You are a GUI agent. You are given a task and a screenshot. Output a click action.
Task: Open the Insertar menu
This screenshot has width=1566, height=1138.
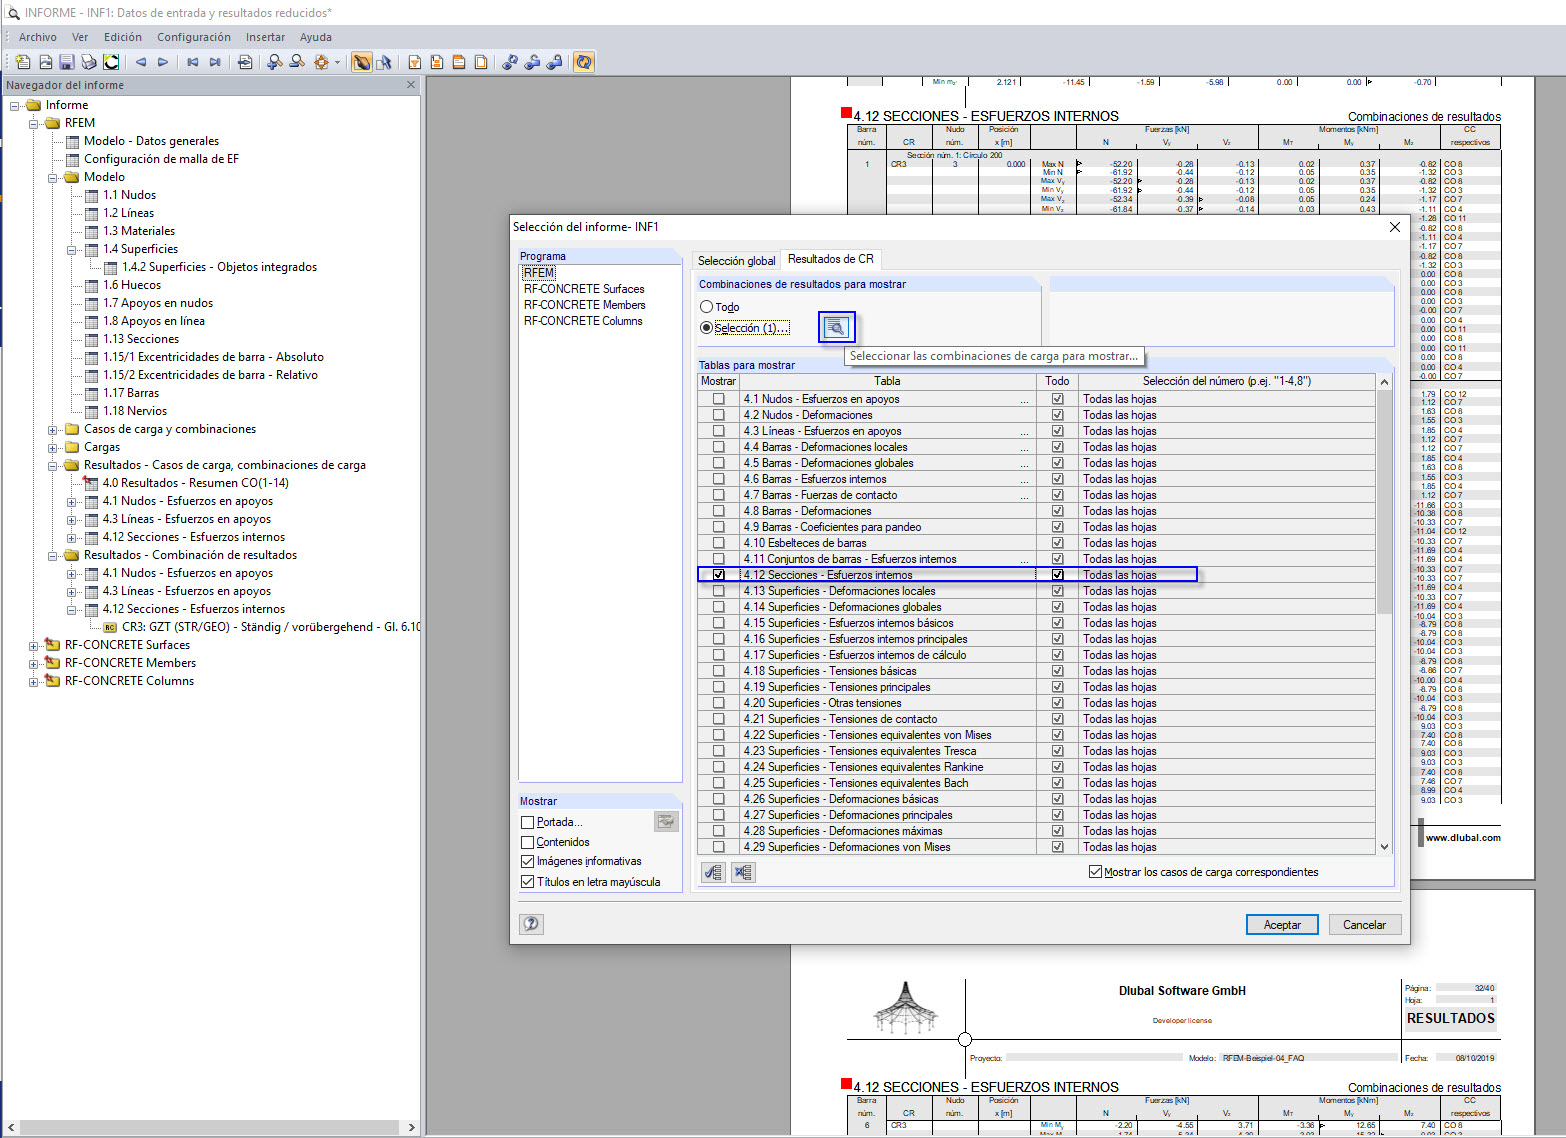click(x=266, y=37)
